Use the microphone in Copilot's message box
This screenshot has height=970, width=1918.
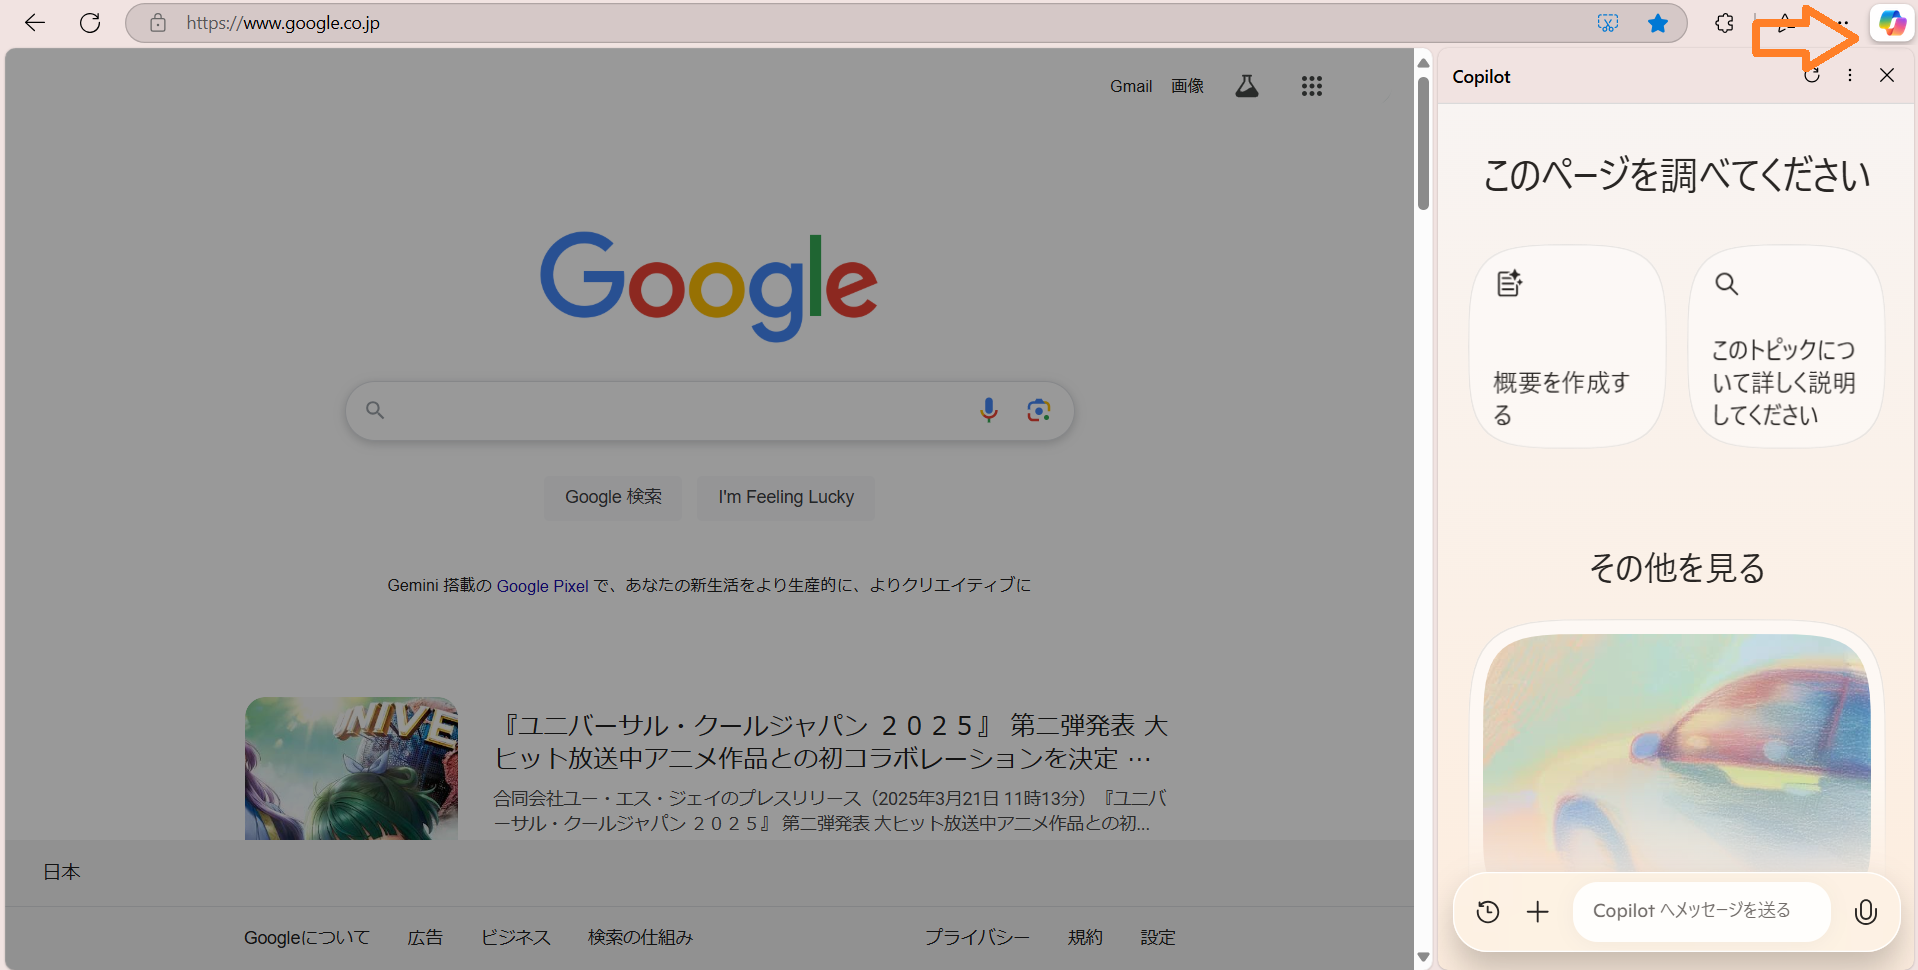coord(1865,911)
